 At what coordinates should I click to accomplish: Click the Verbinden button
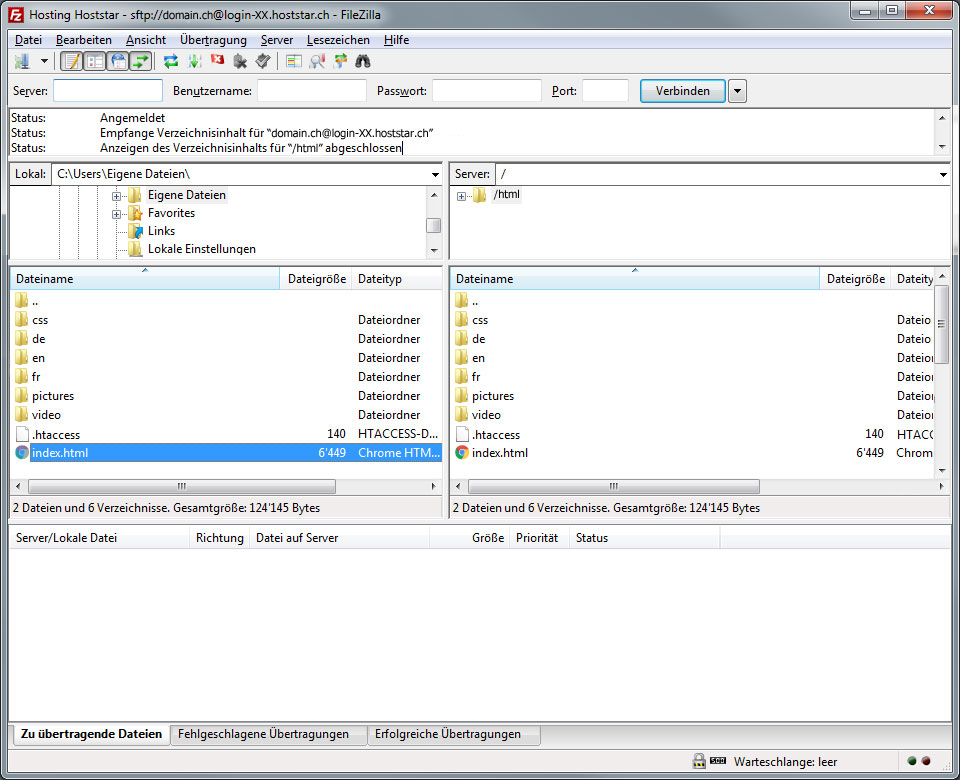(x=683, y=91)
